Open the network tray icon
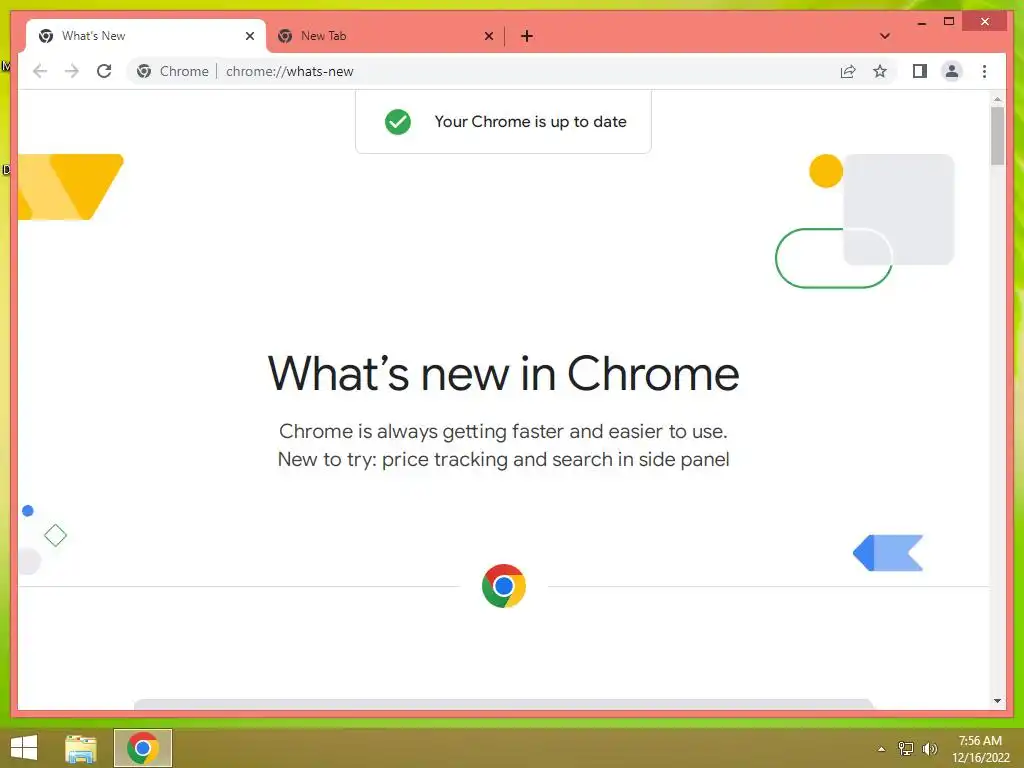Screen dimensions: 1024x768 (x=906, y=749)
